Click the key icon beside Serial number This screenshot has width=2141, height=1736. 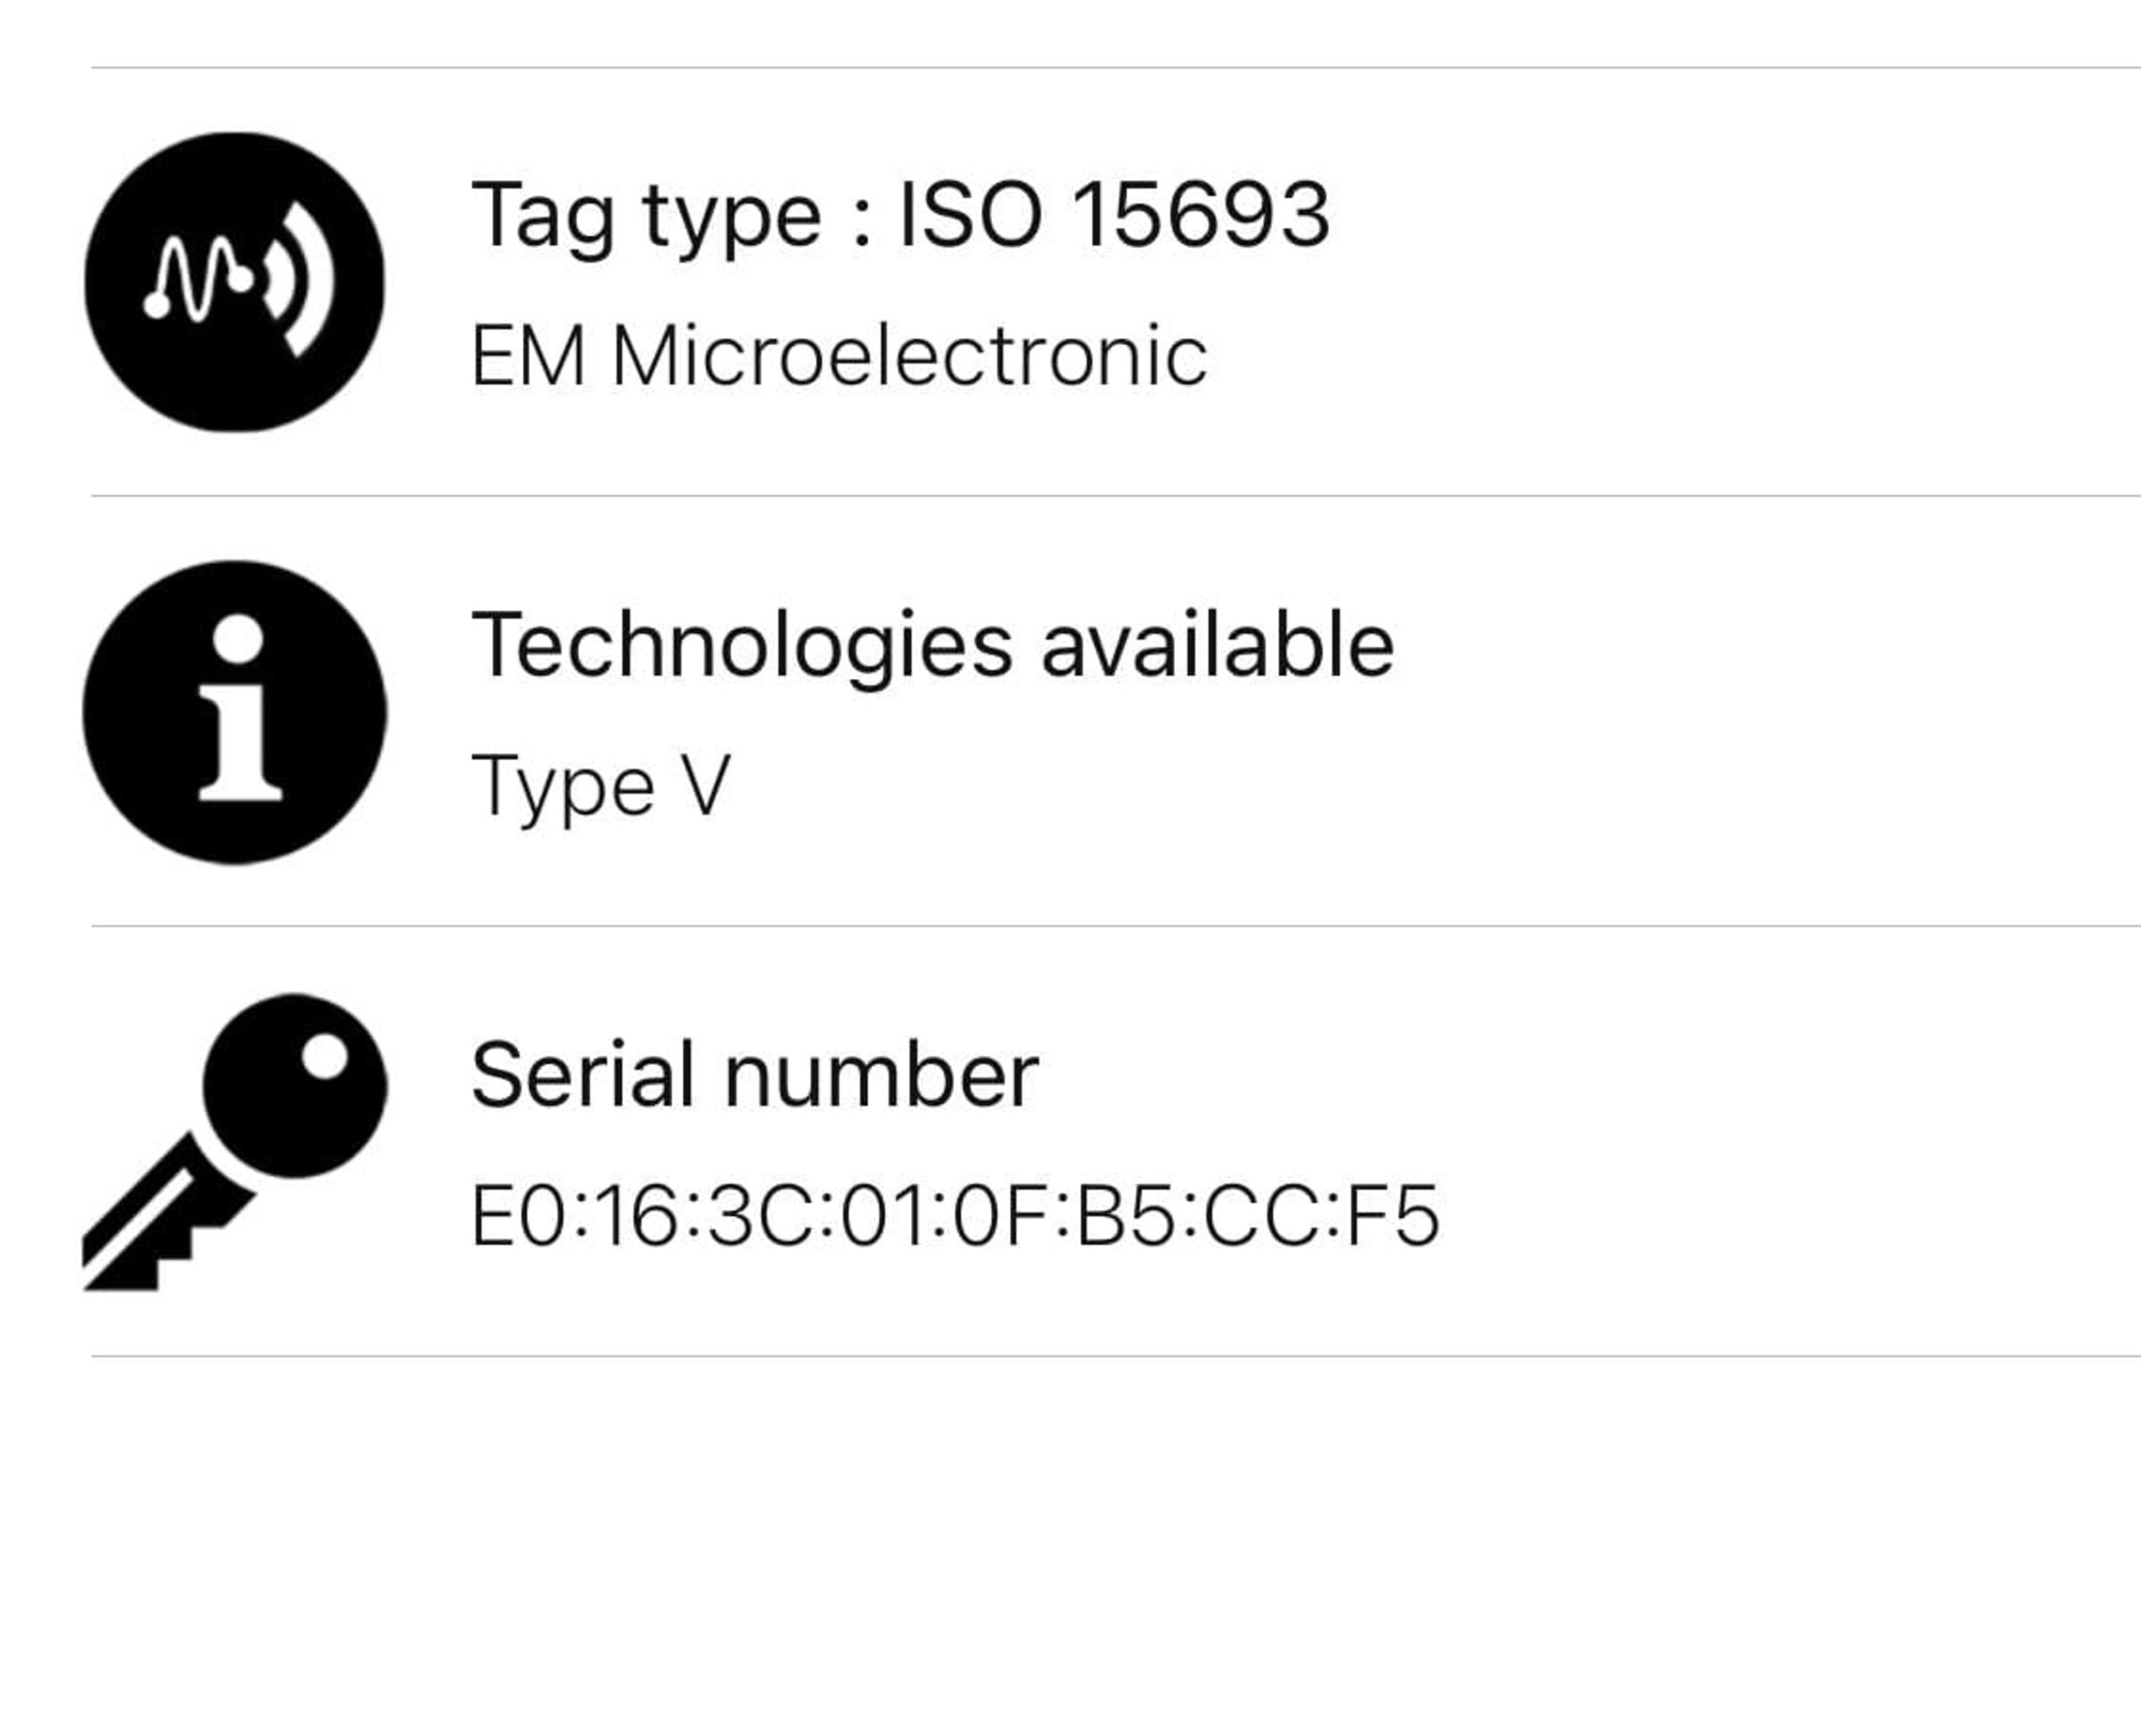(234, 1142)
